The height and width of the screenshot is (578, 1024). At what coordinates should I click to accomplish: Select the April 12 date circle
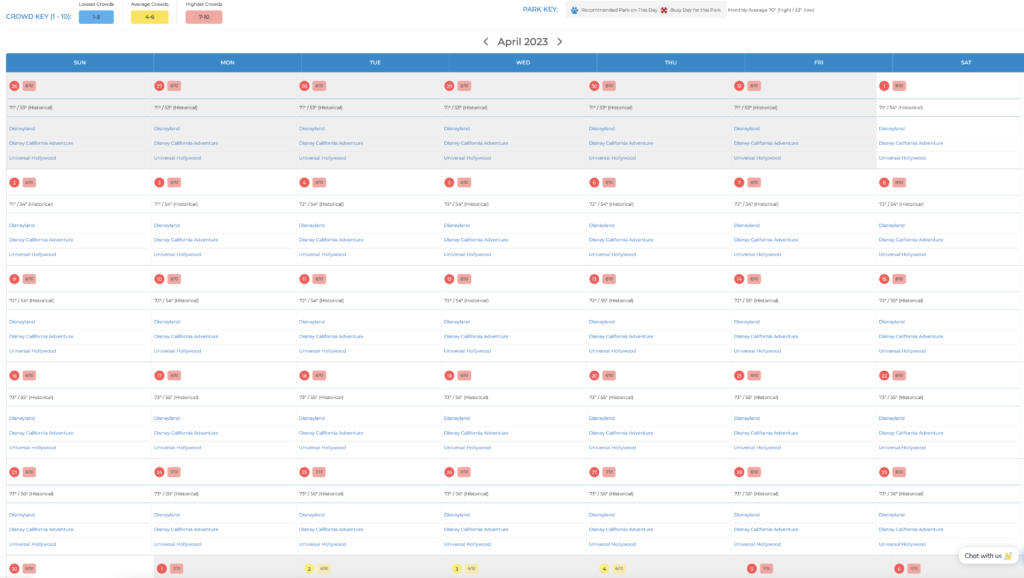tap(449, 280)
